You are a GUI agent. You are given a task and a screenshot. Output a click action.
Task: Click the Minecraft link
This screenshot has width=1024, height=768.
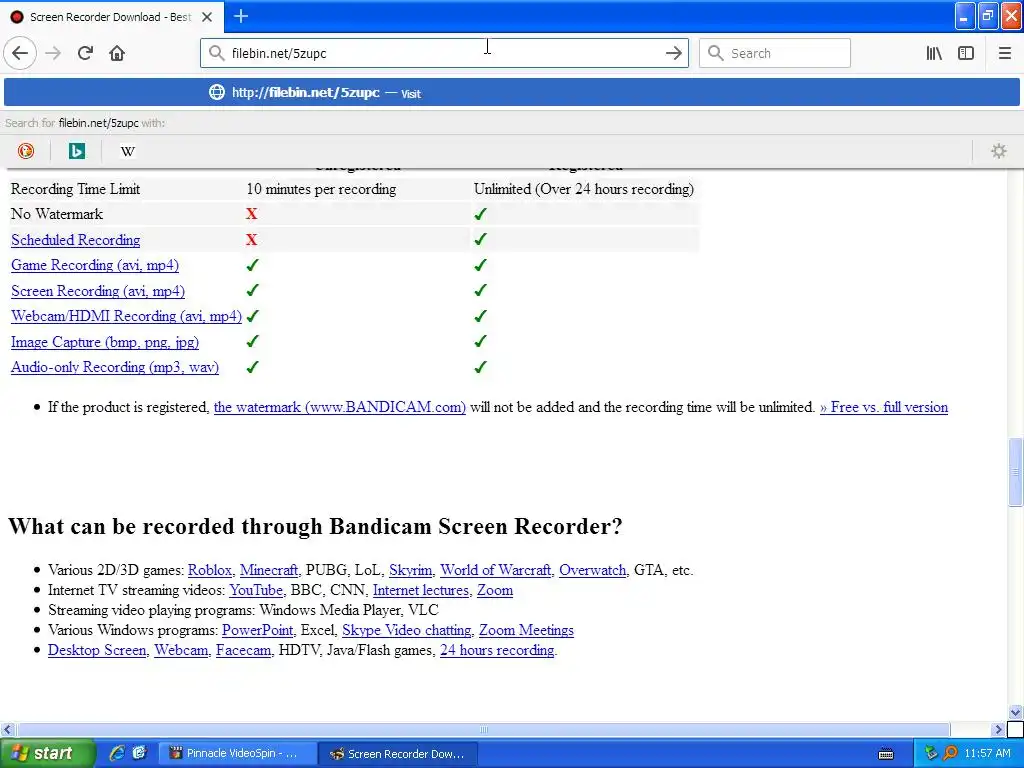pos(268,570)
